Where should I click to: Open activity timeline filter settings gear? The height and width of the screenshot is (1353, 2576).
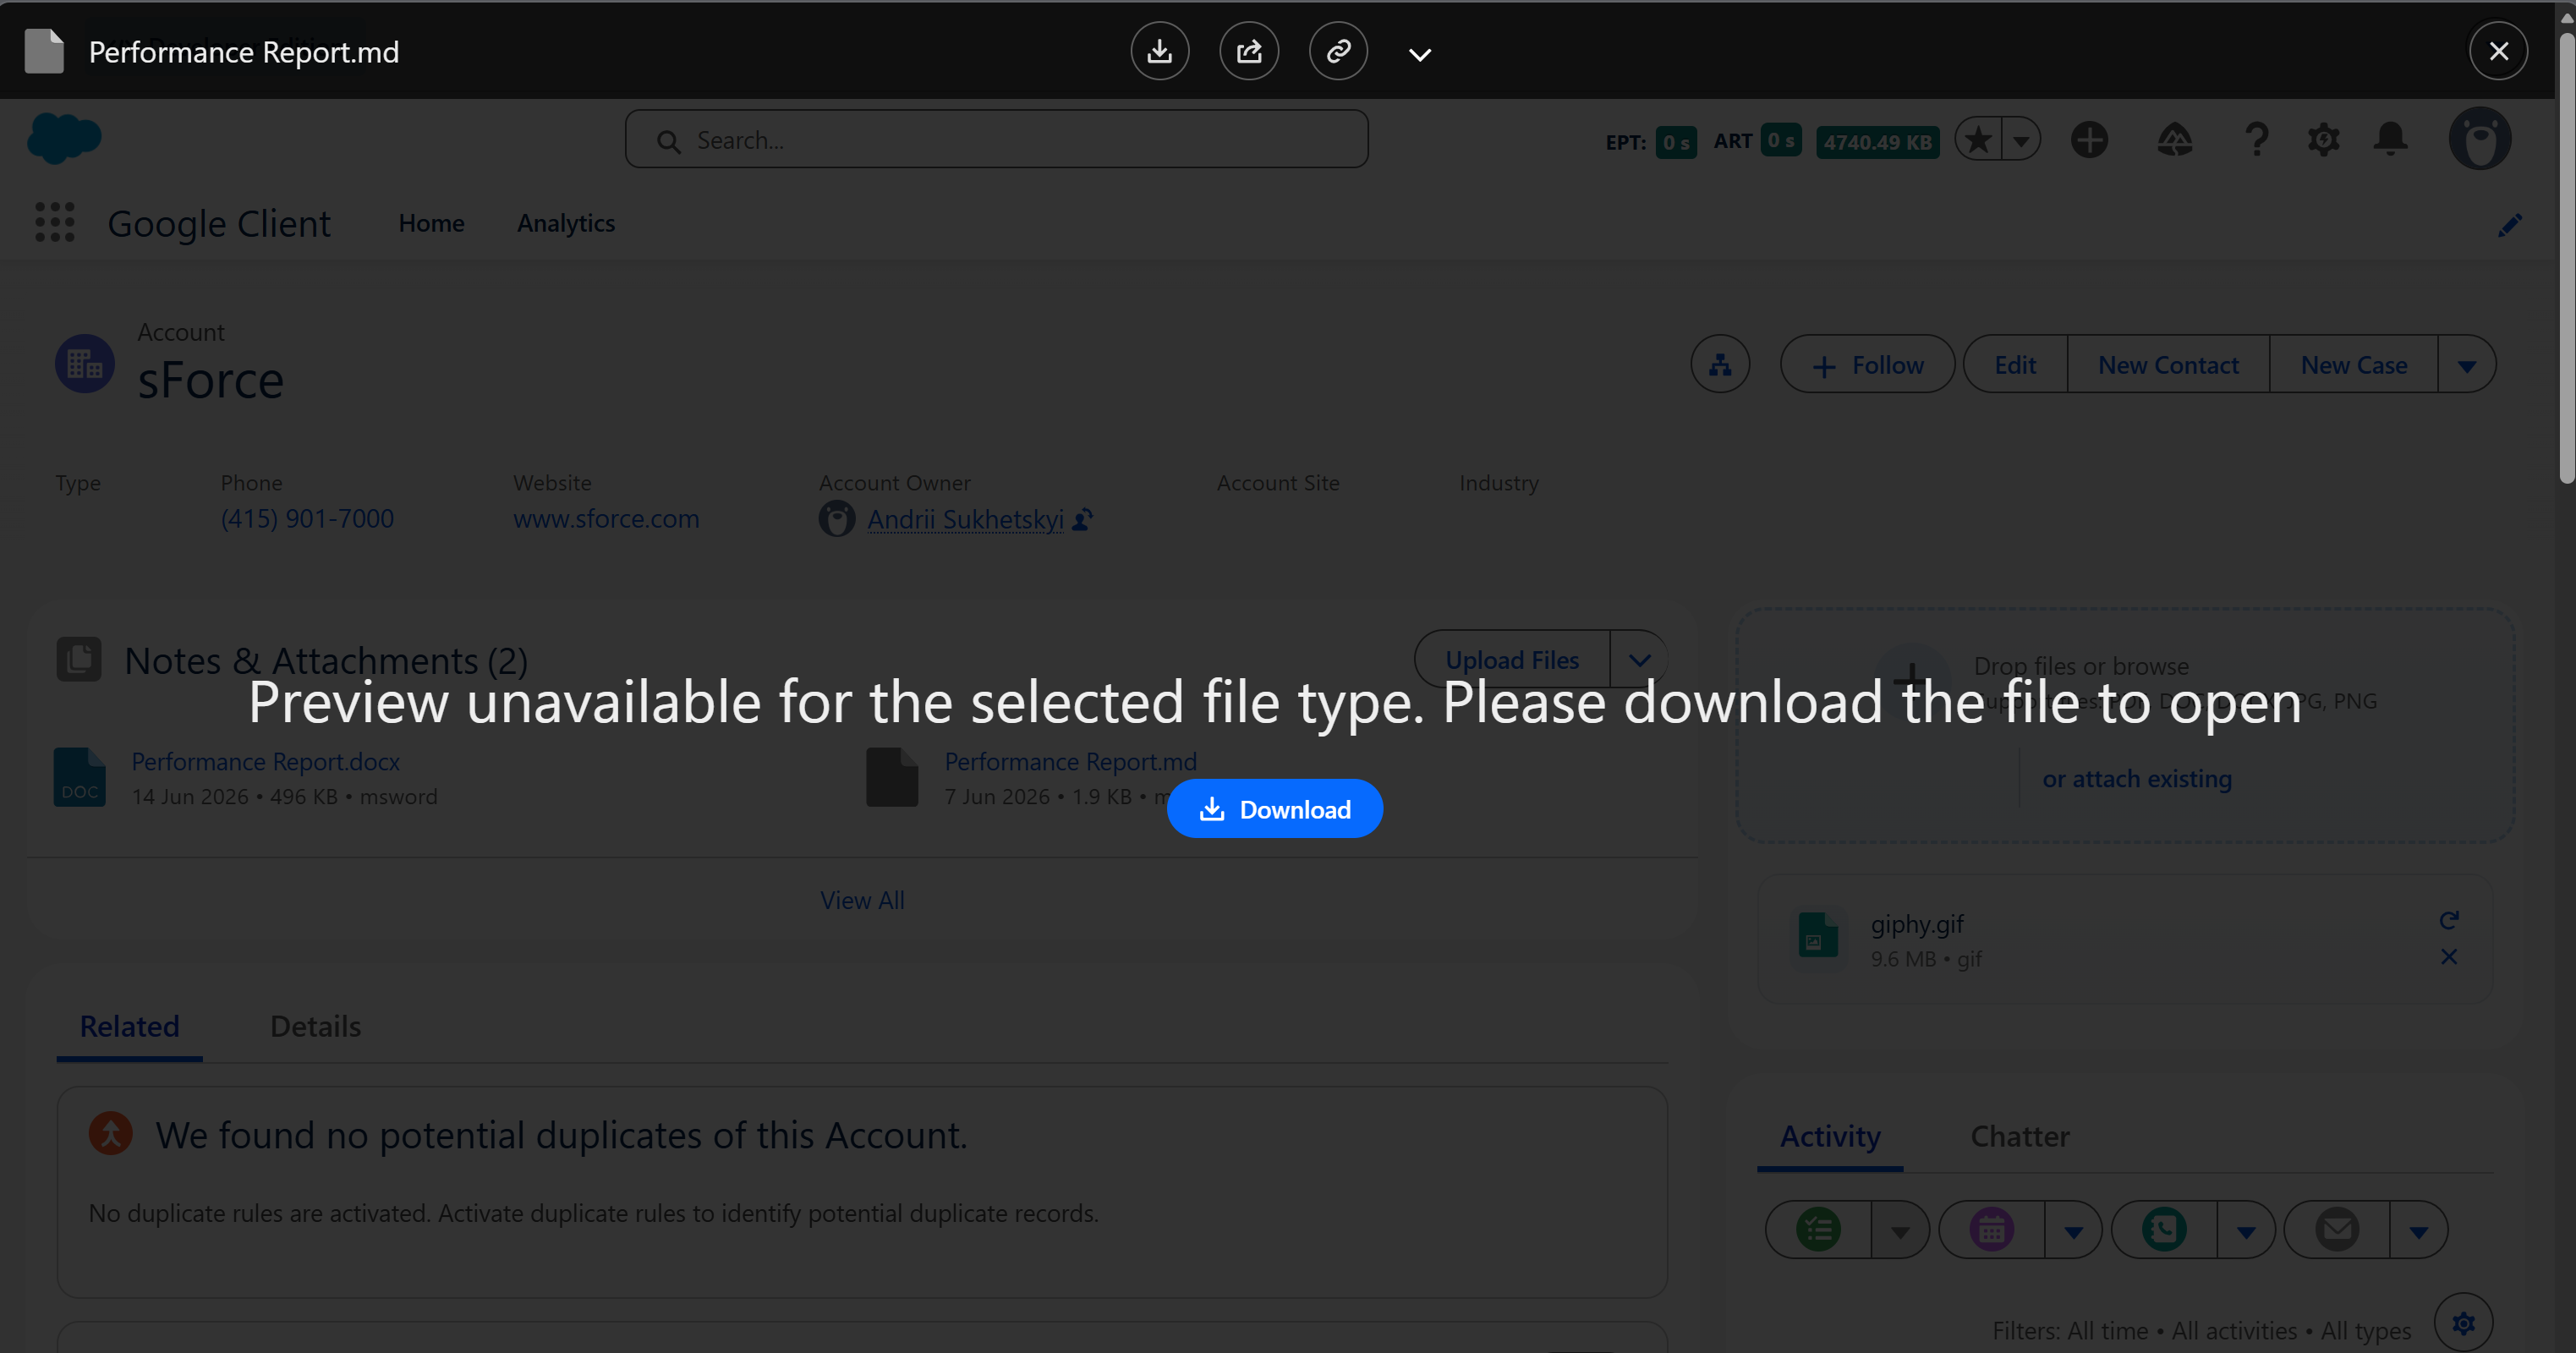2463,1322
